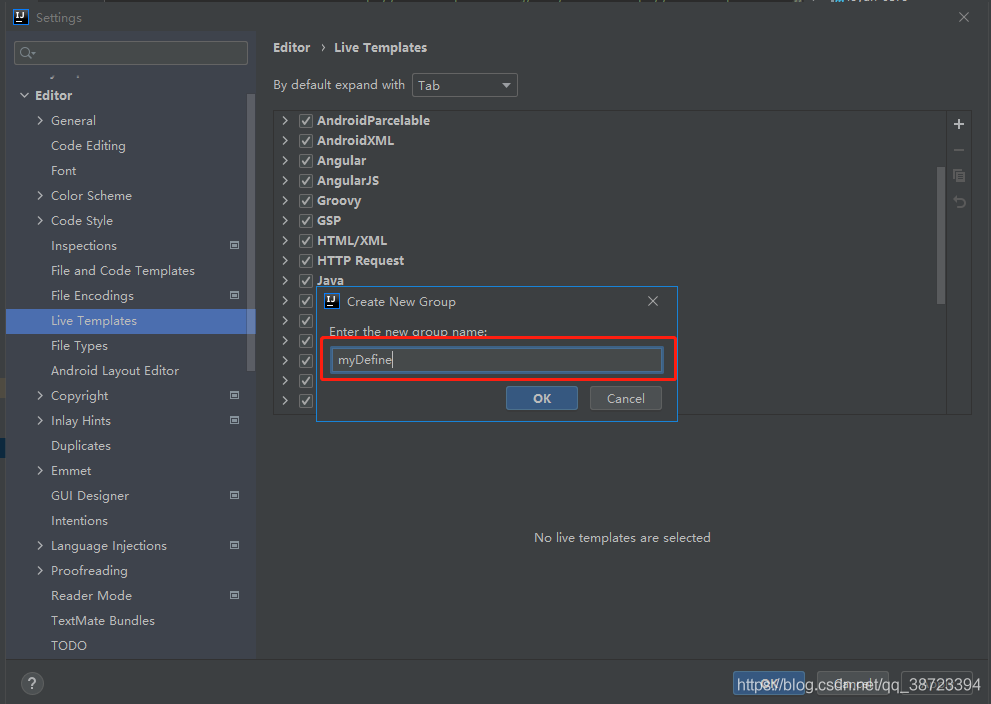This screenshot has width=991, height=704.
Task: Expand the Groovy template group
Action: [285, 201]
